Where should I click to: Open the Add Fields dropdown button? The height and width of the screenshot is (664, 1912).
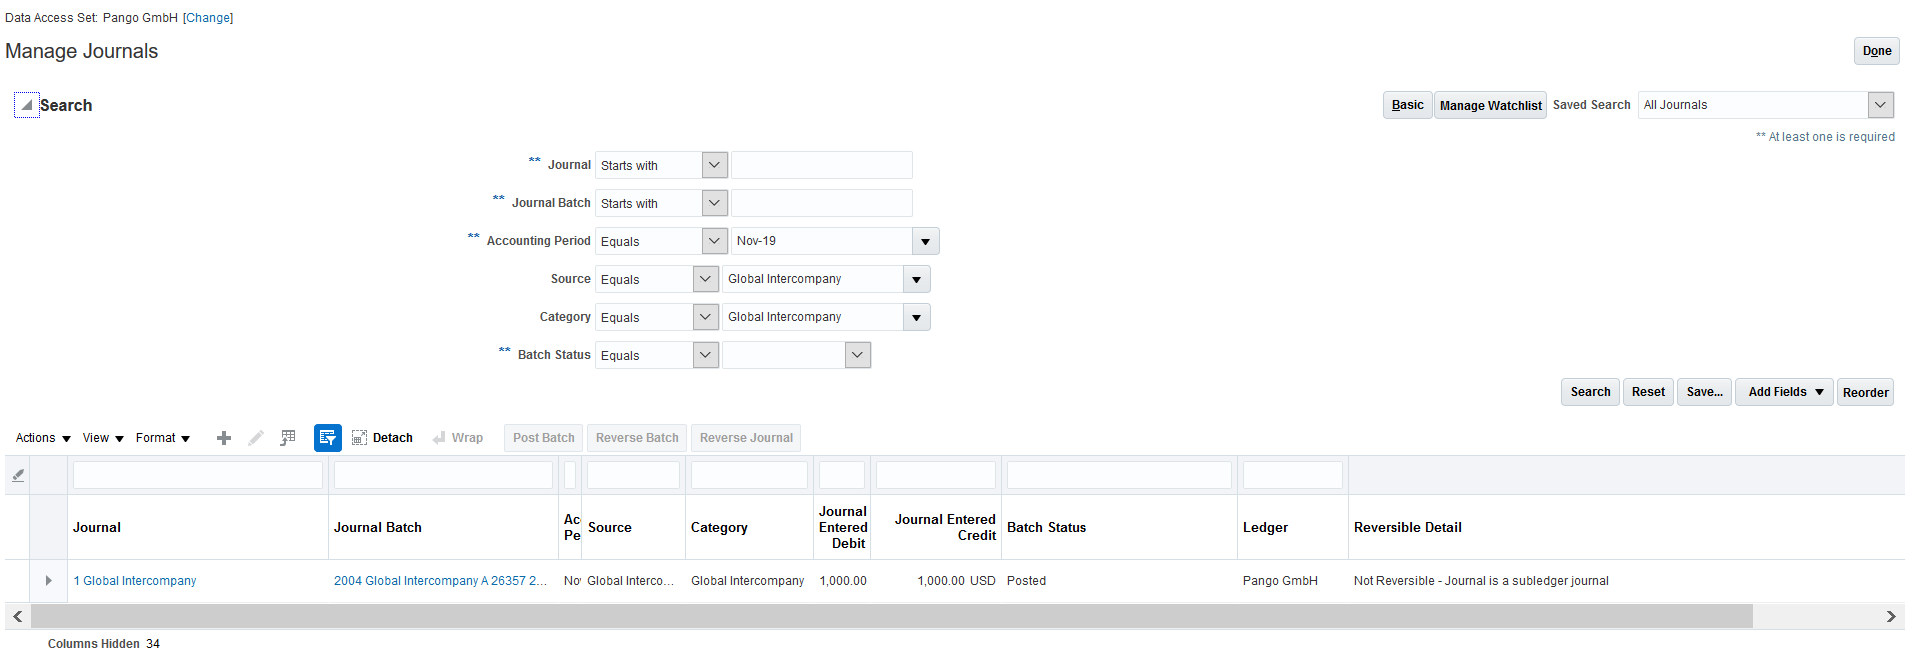1785,392
